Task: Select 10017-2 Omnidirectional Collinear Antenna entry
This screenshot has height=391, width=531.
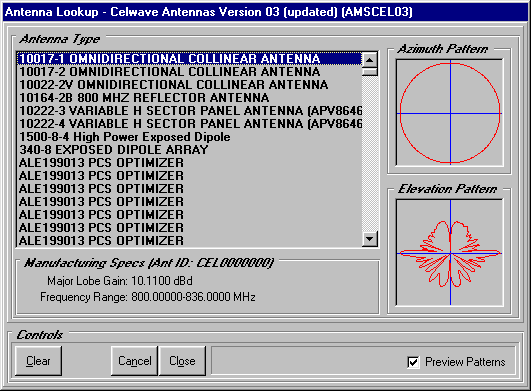Action: [x=189, y=72]
